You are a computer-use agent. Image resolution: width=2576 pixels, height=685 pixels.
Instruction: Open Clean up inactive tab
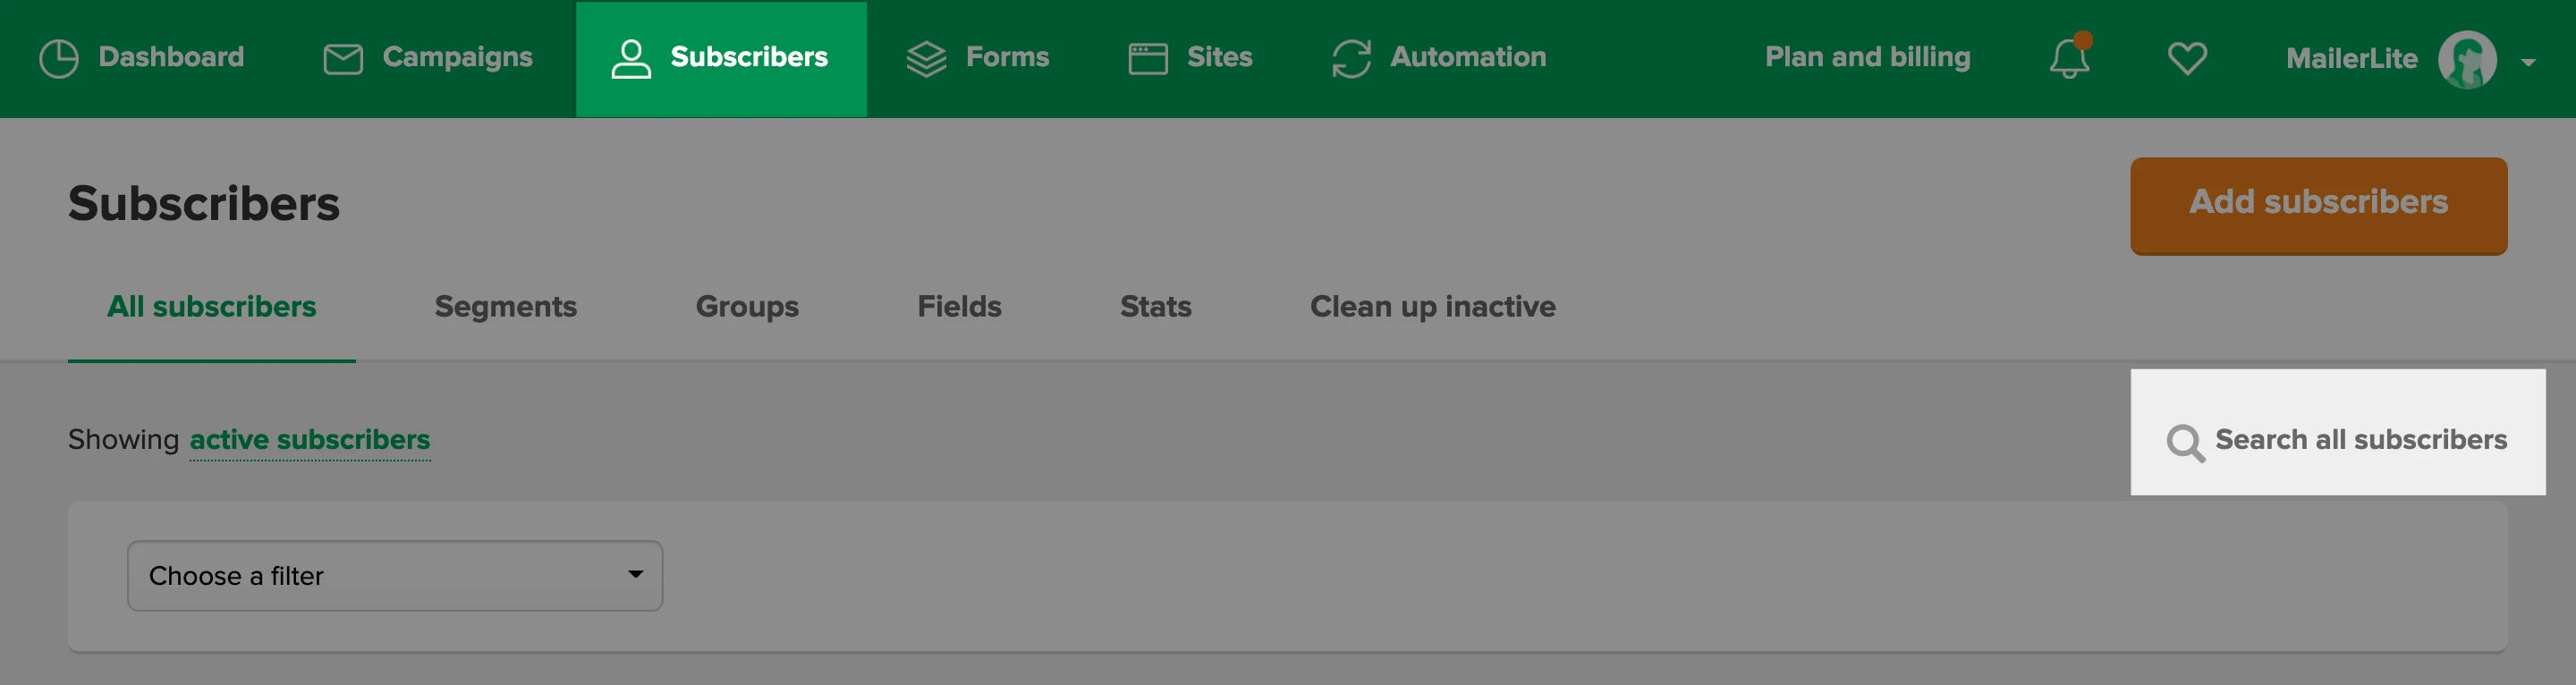pyautogui.click(x=1432, y=307)
